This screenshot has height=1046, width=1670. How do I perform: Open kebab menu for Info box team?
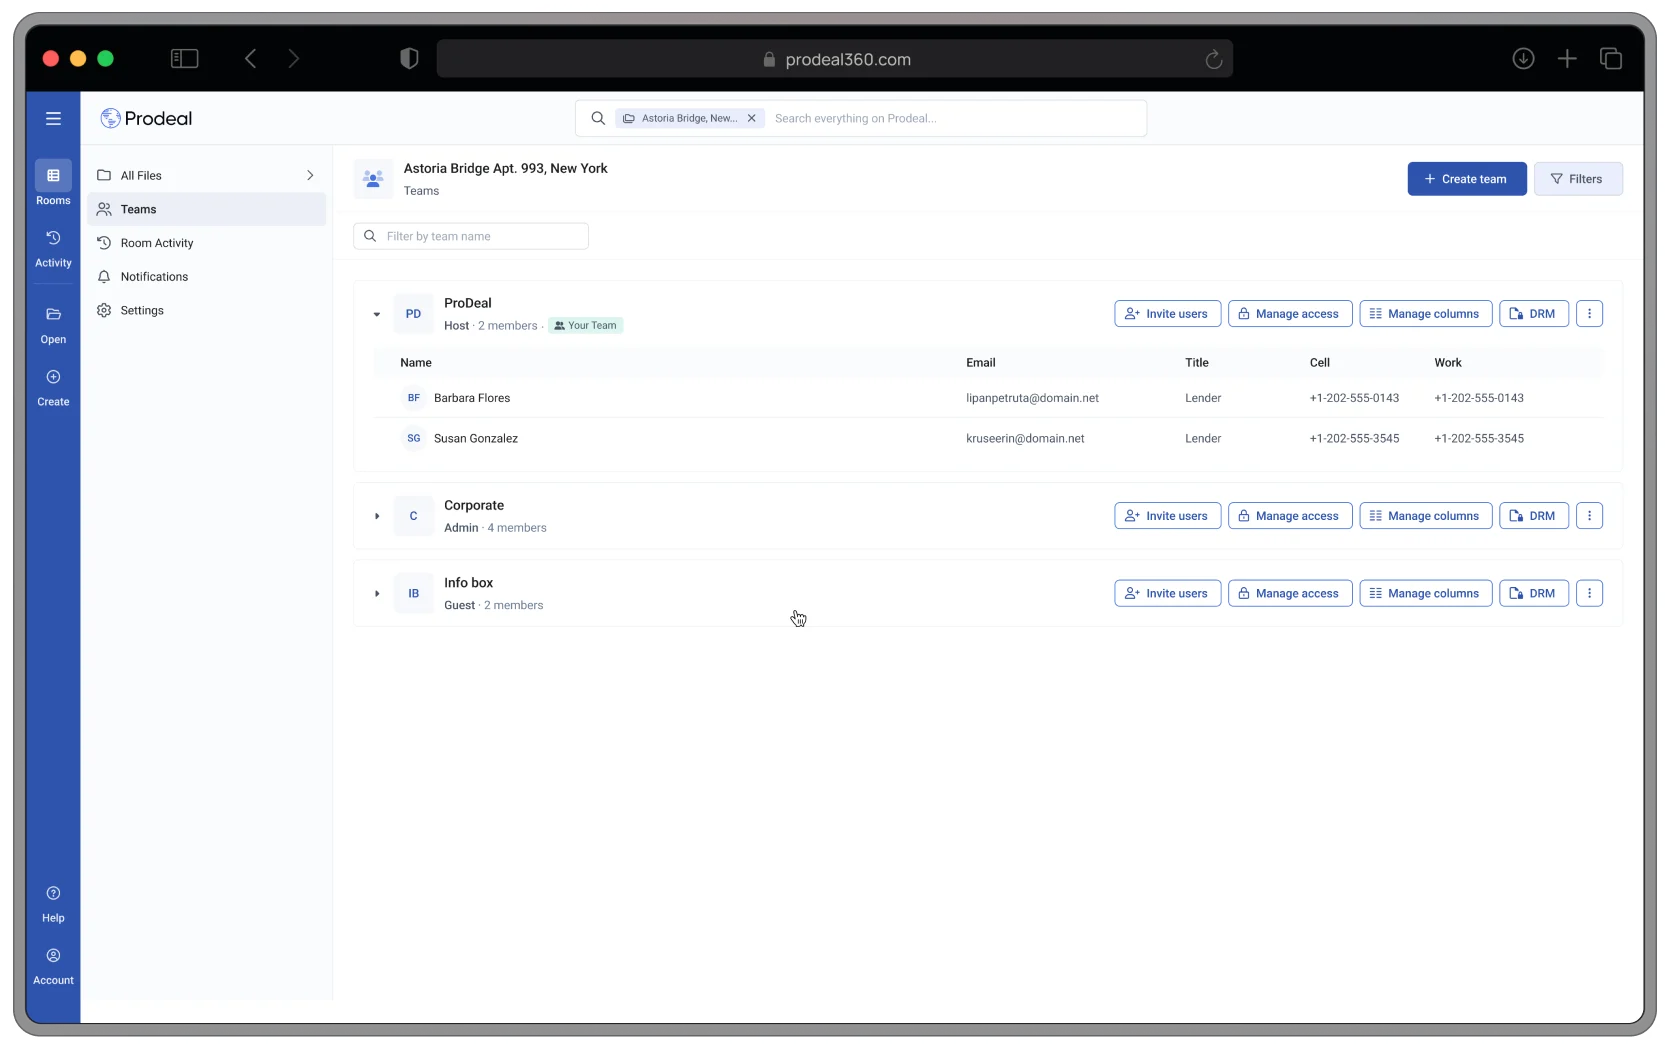[x=1589, y=594]
